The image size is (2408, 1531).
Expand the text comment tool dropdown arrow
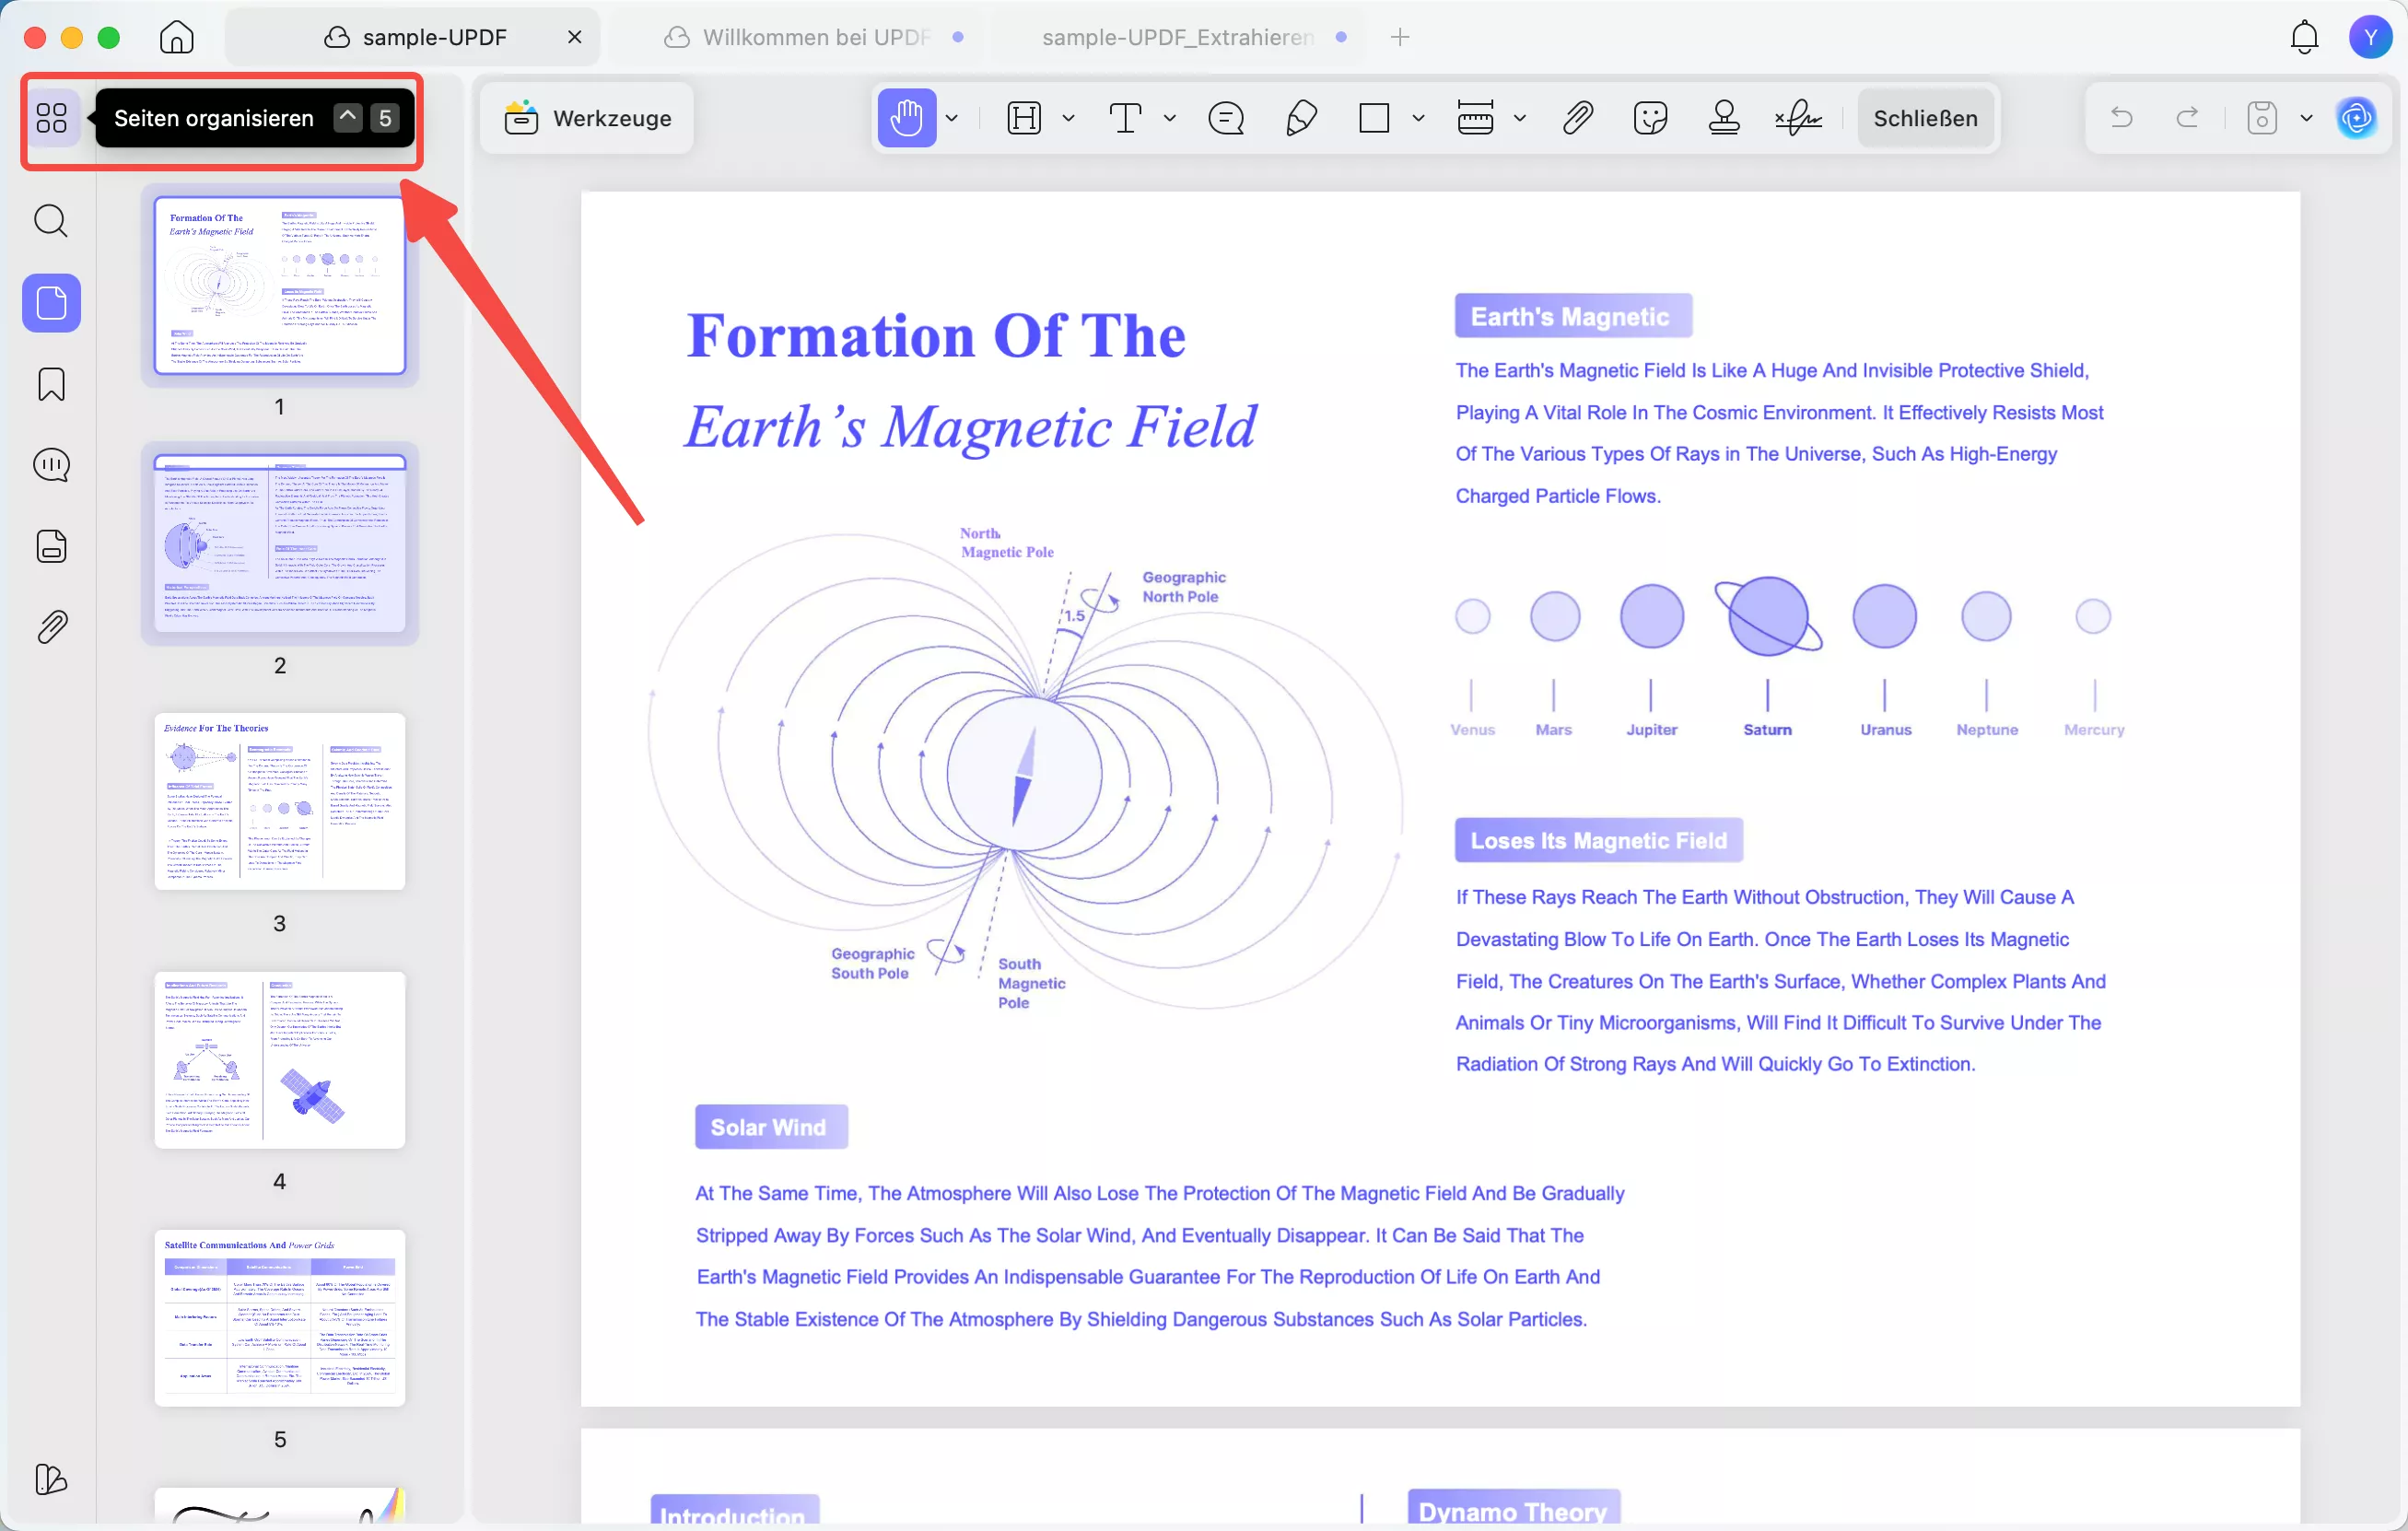click(x=1169, y=118)
